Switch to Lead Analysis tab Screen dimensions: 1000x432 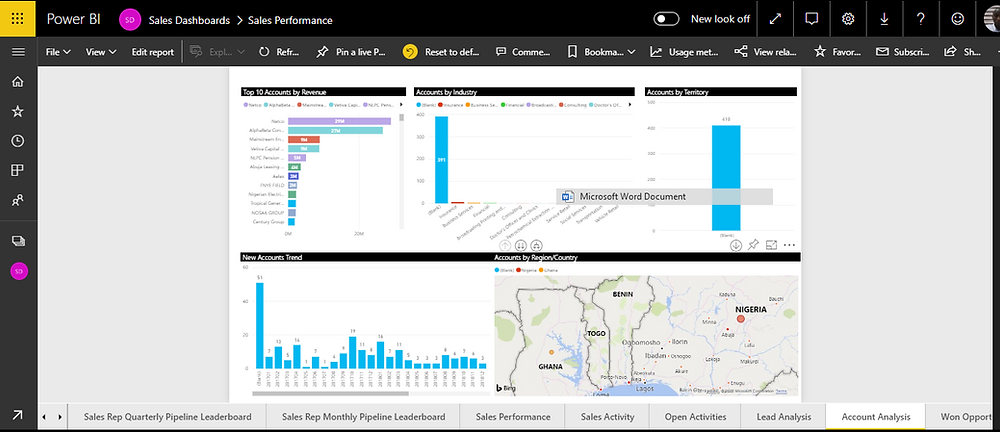pyautogui.click(x=783, y=417)
